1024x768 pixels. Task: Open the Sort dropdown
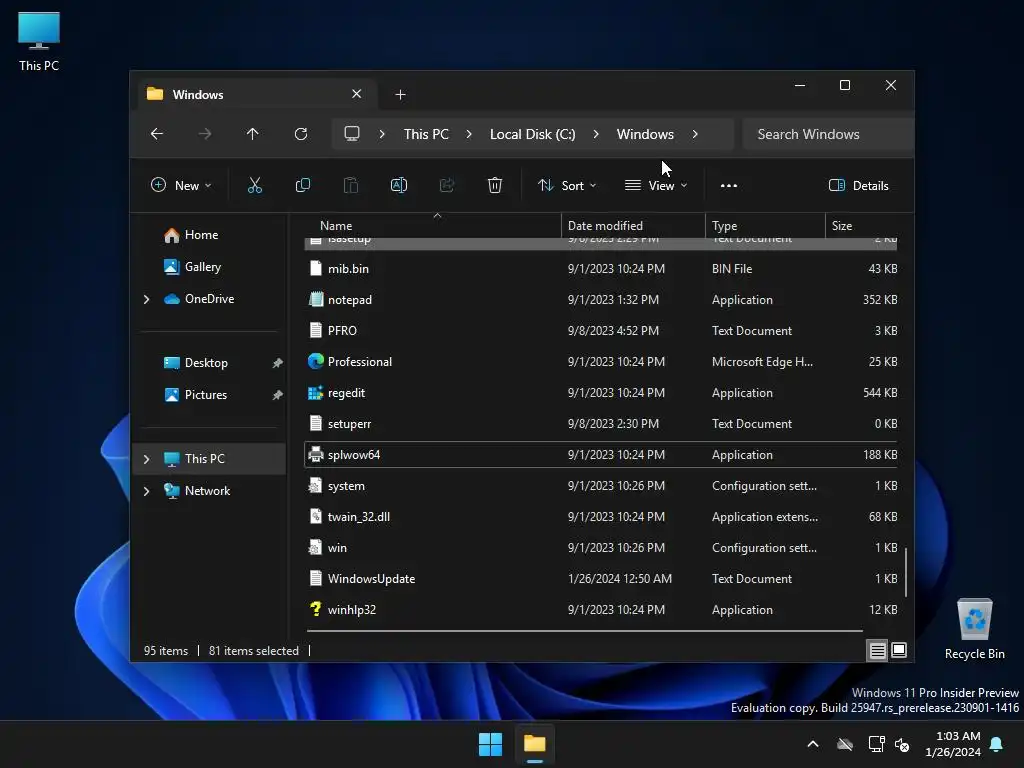(567, 185)
